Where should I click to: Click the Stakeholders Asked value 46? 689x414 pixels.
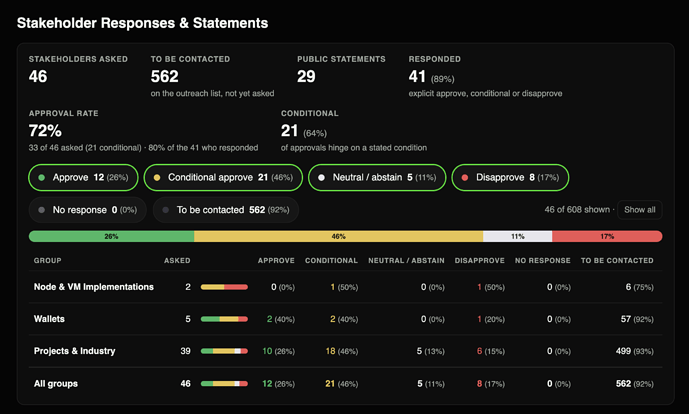(x=38, y=76)
